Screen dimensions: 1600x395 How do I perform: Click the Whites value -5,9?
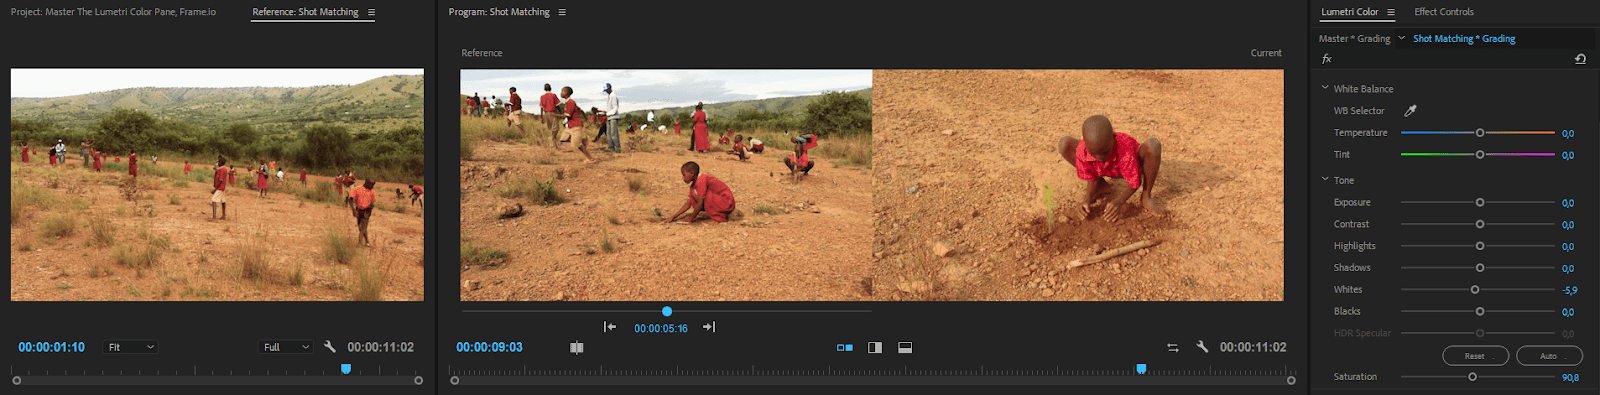click(1569, 290)
